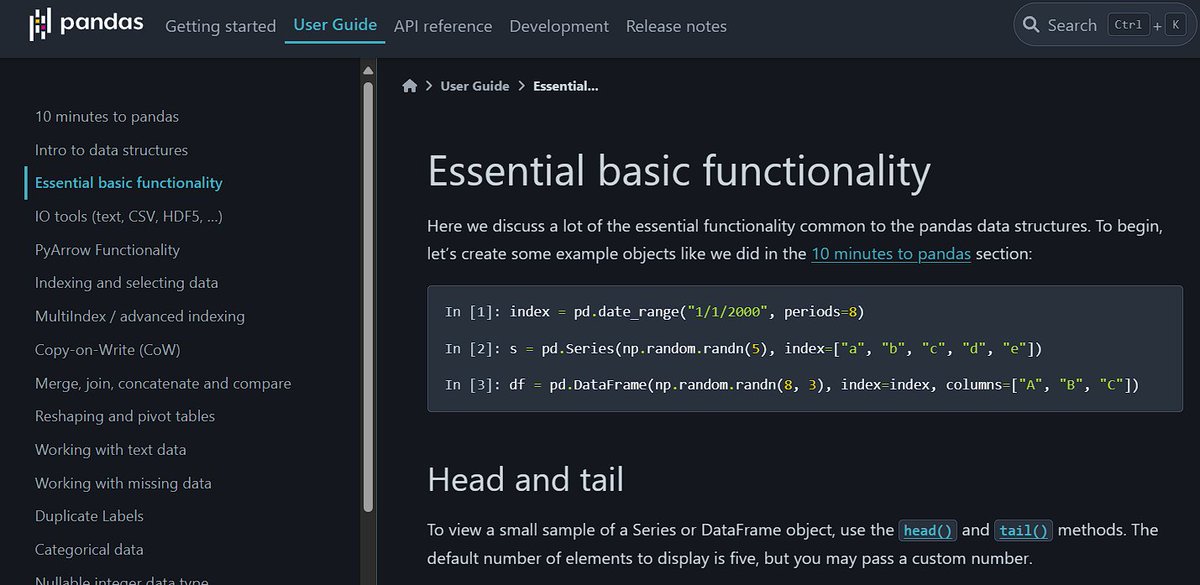Open Merge, join, concatenate and compare
1200x585 pixels.
click(163, 383)
